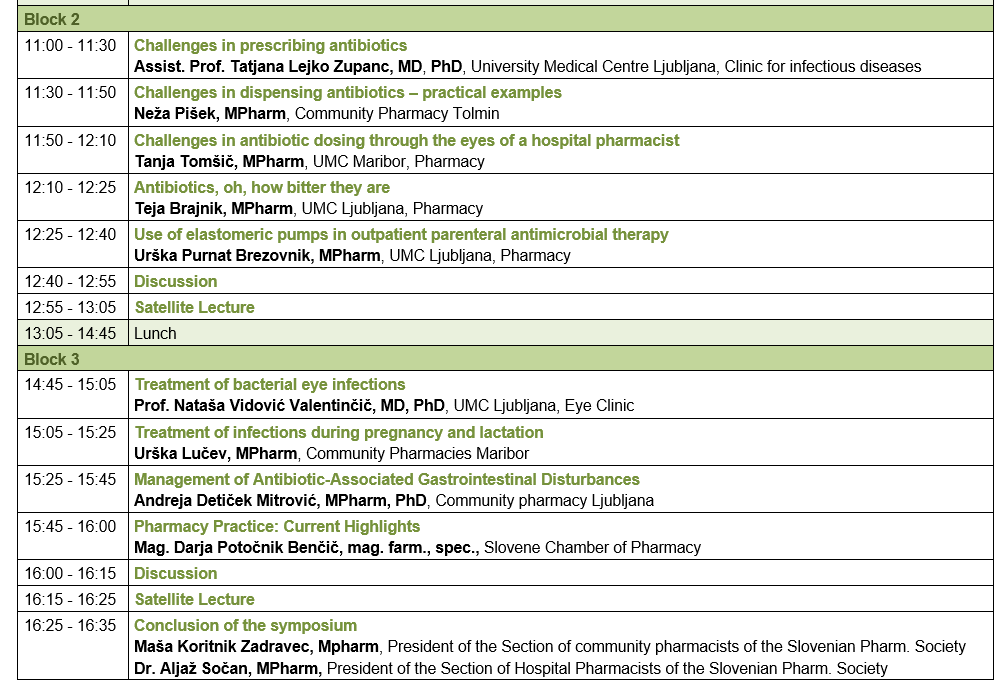Click the Lunch row label
The image size is (998, 682).
(155, 334)
